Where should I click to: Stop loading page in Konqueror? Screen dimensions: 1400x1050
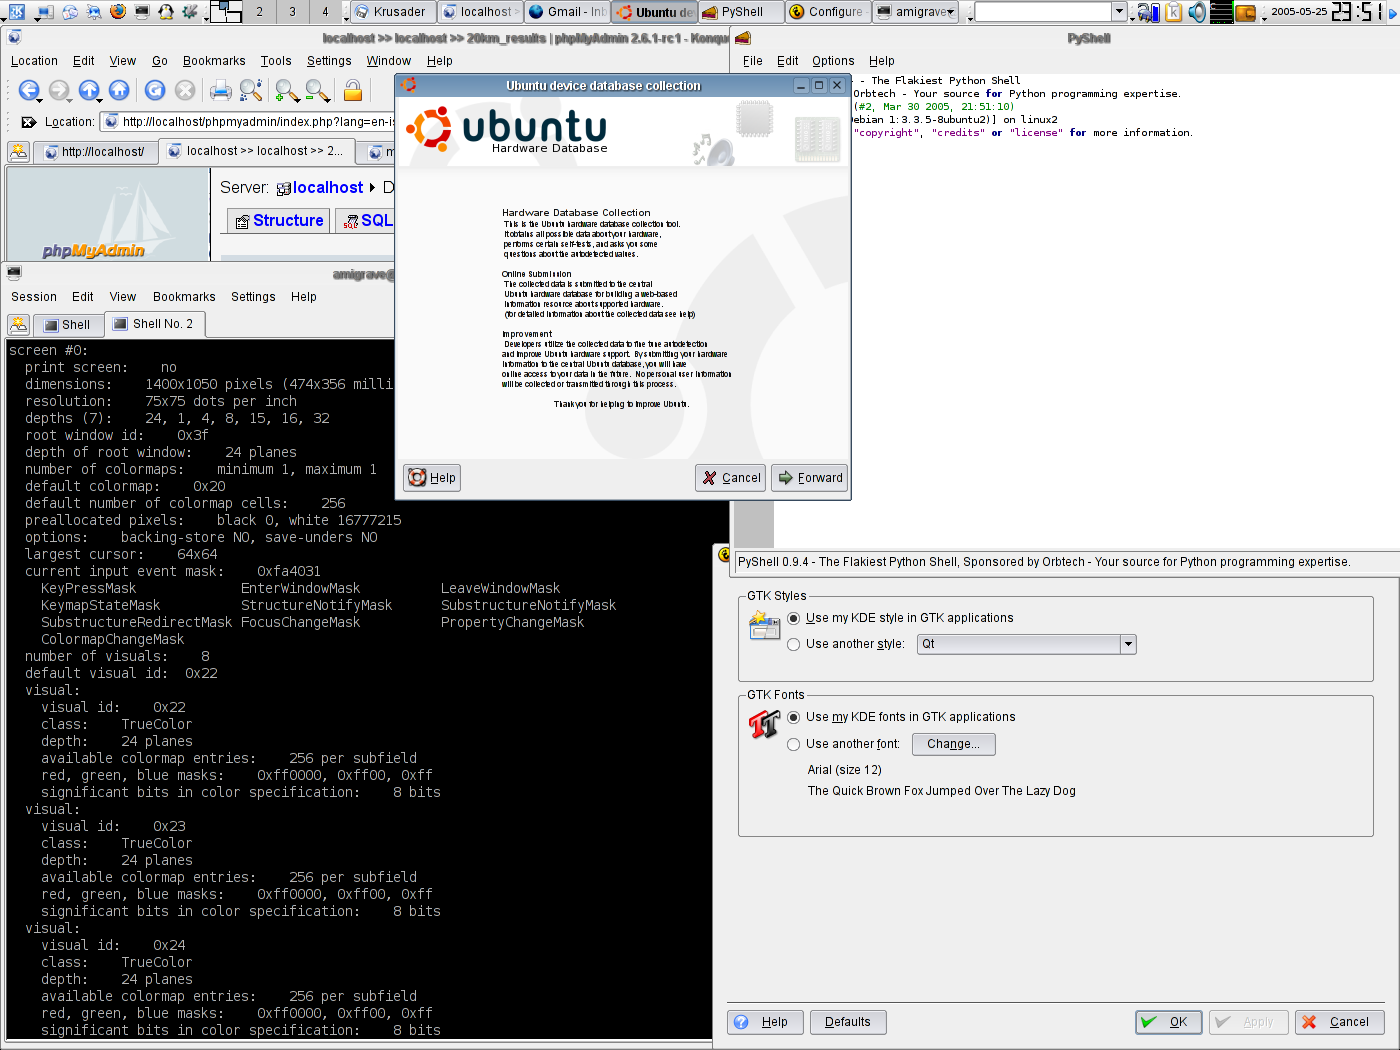[x=185, y=91]
